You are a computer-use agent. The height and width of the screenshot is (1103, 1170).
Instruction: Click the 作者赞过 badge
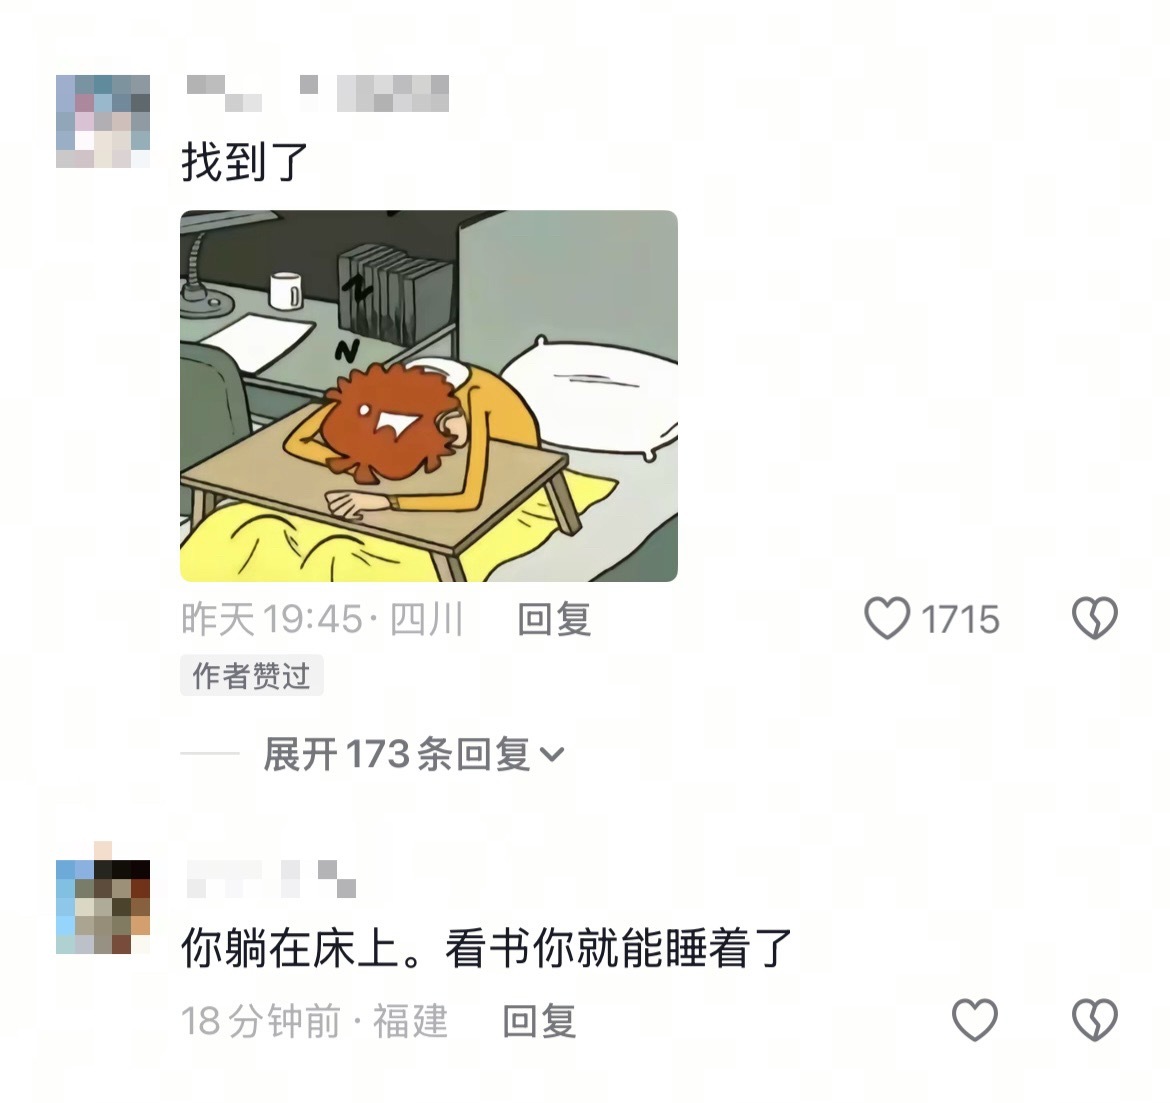(251, 675)
